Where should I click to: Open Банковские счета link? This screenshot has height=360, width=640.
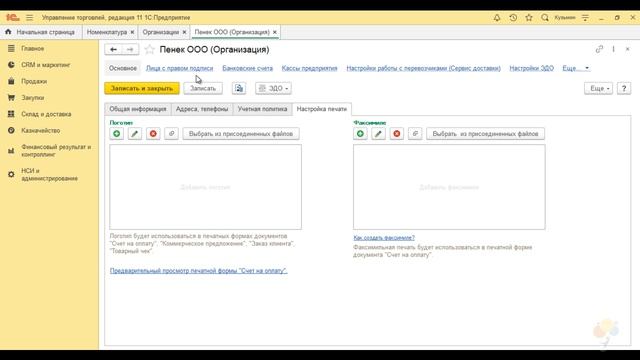pos(247,68)
